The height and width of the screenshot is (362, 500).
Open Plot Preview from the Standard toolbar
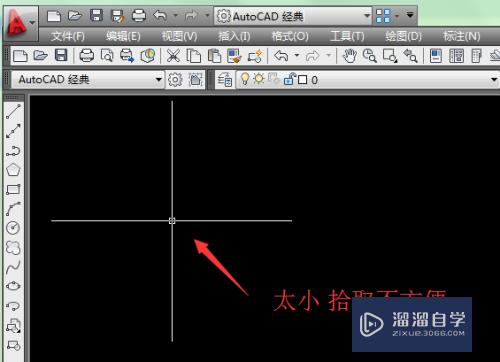tap(107, 56)
